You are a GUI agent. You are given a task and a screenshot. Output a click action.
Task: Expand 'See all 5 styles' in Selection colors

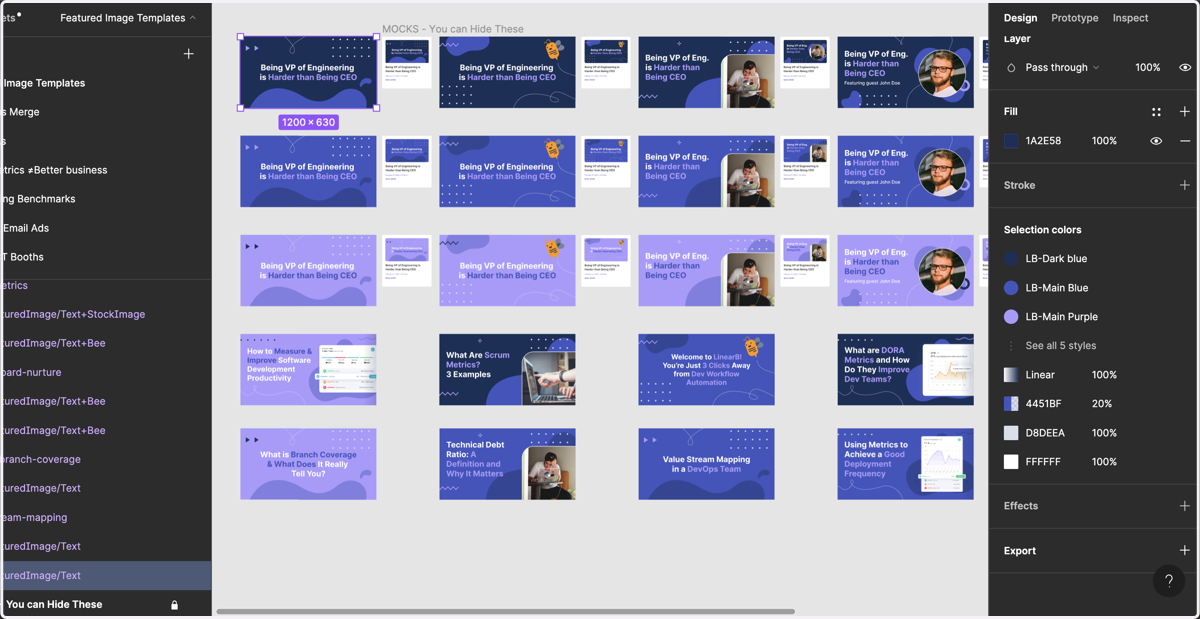click(1060, 346)
